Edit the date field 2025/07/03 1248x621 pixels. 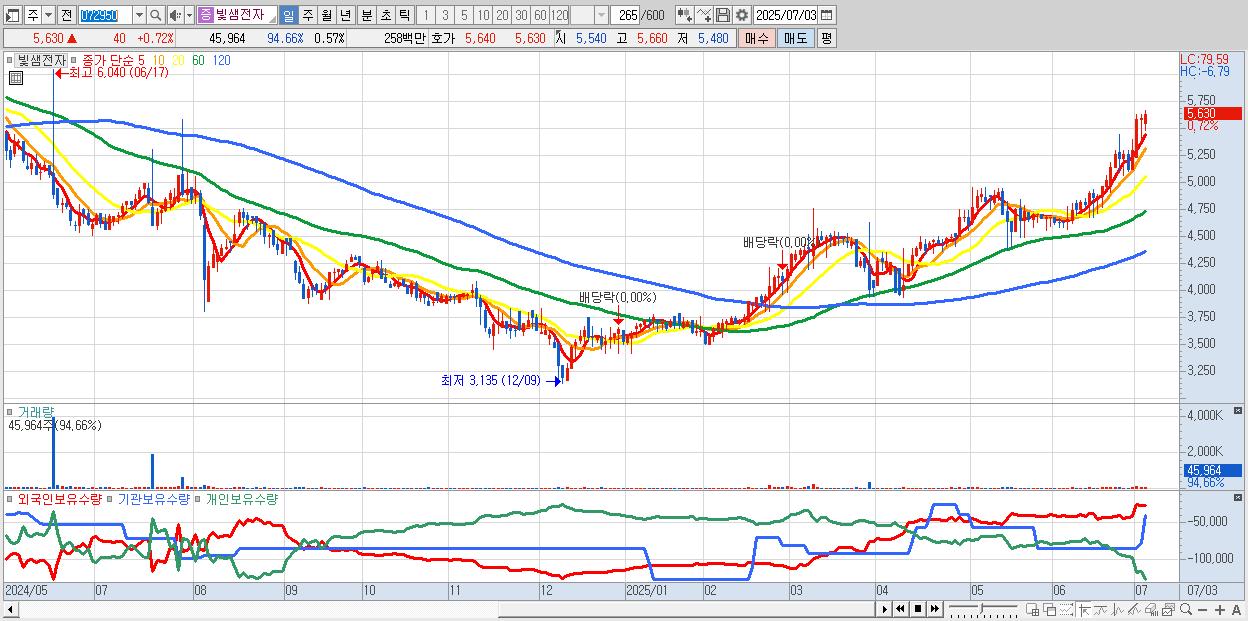(786, 15)
